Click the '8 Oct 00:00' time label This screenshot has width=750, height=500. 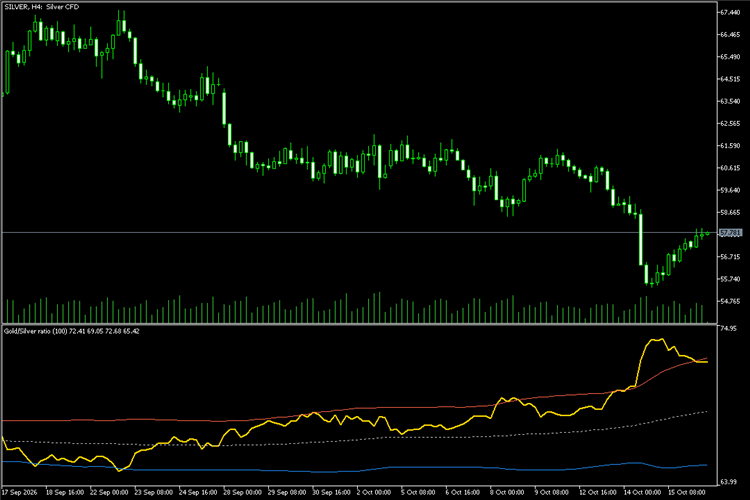507,492
